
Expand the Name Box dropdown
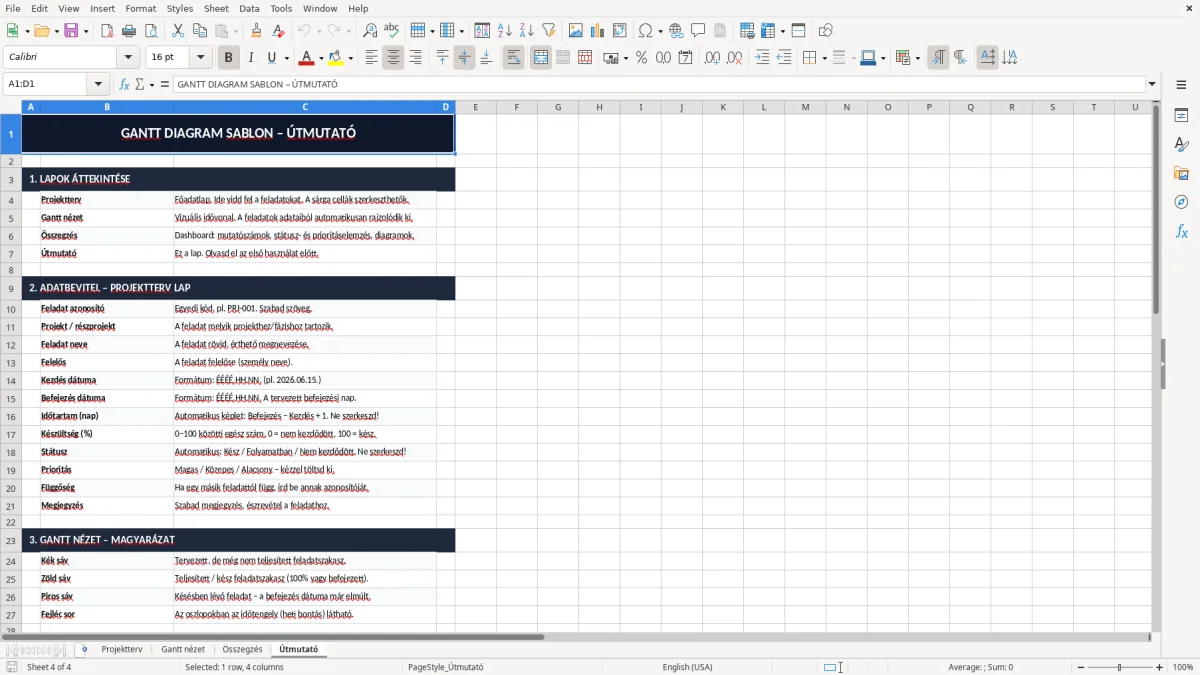(x=98, y=84)
